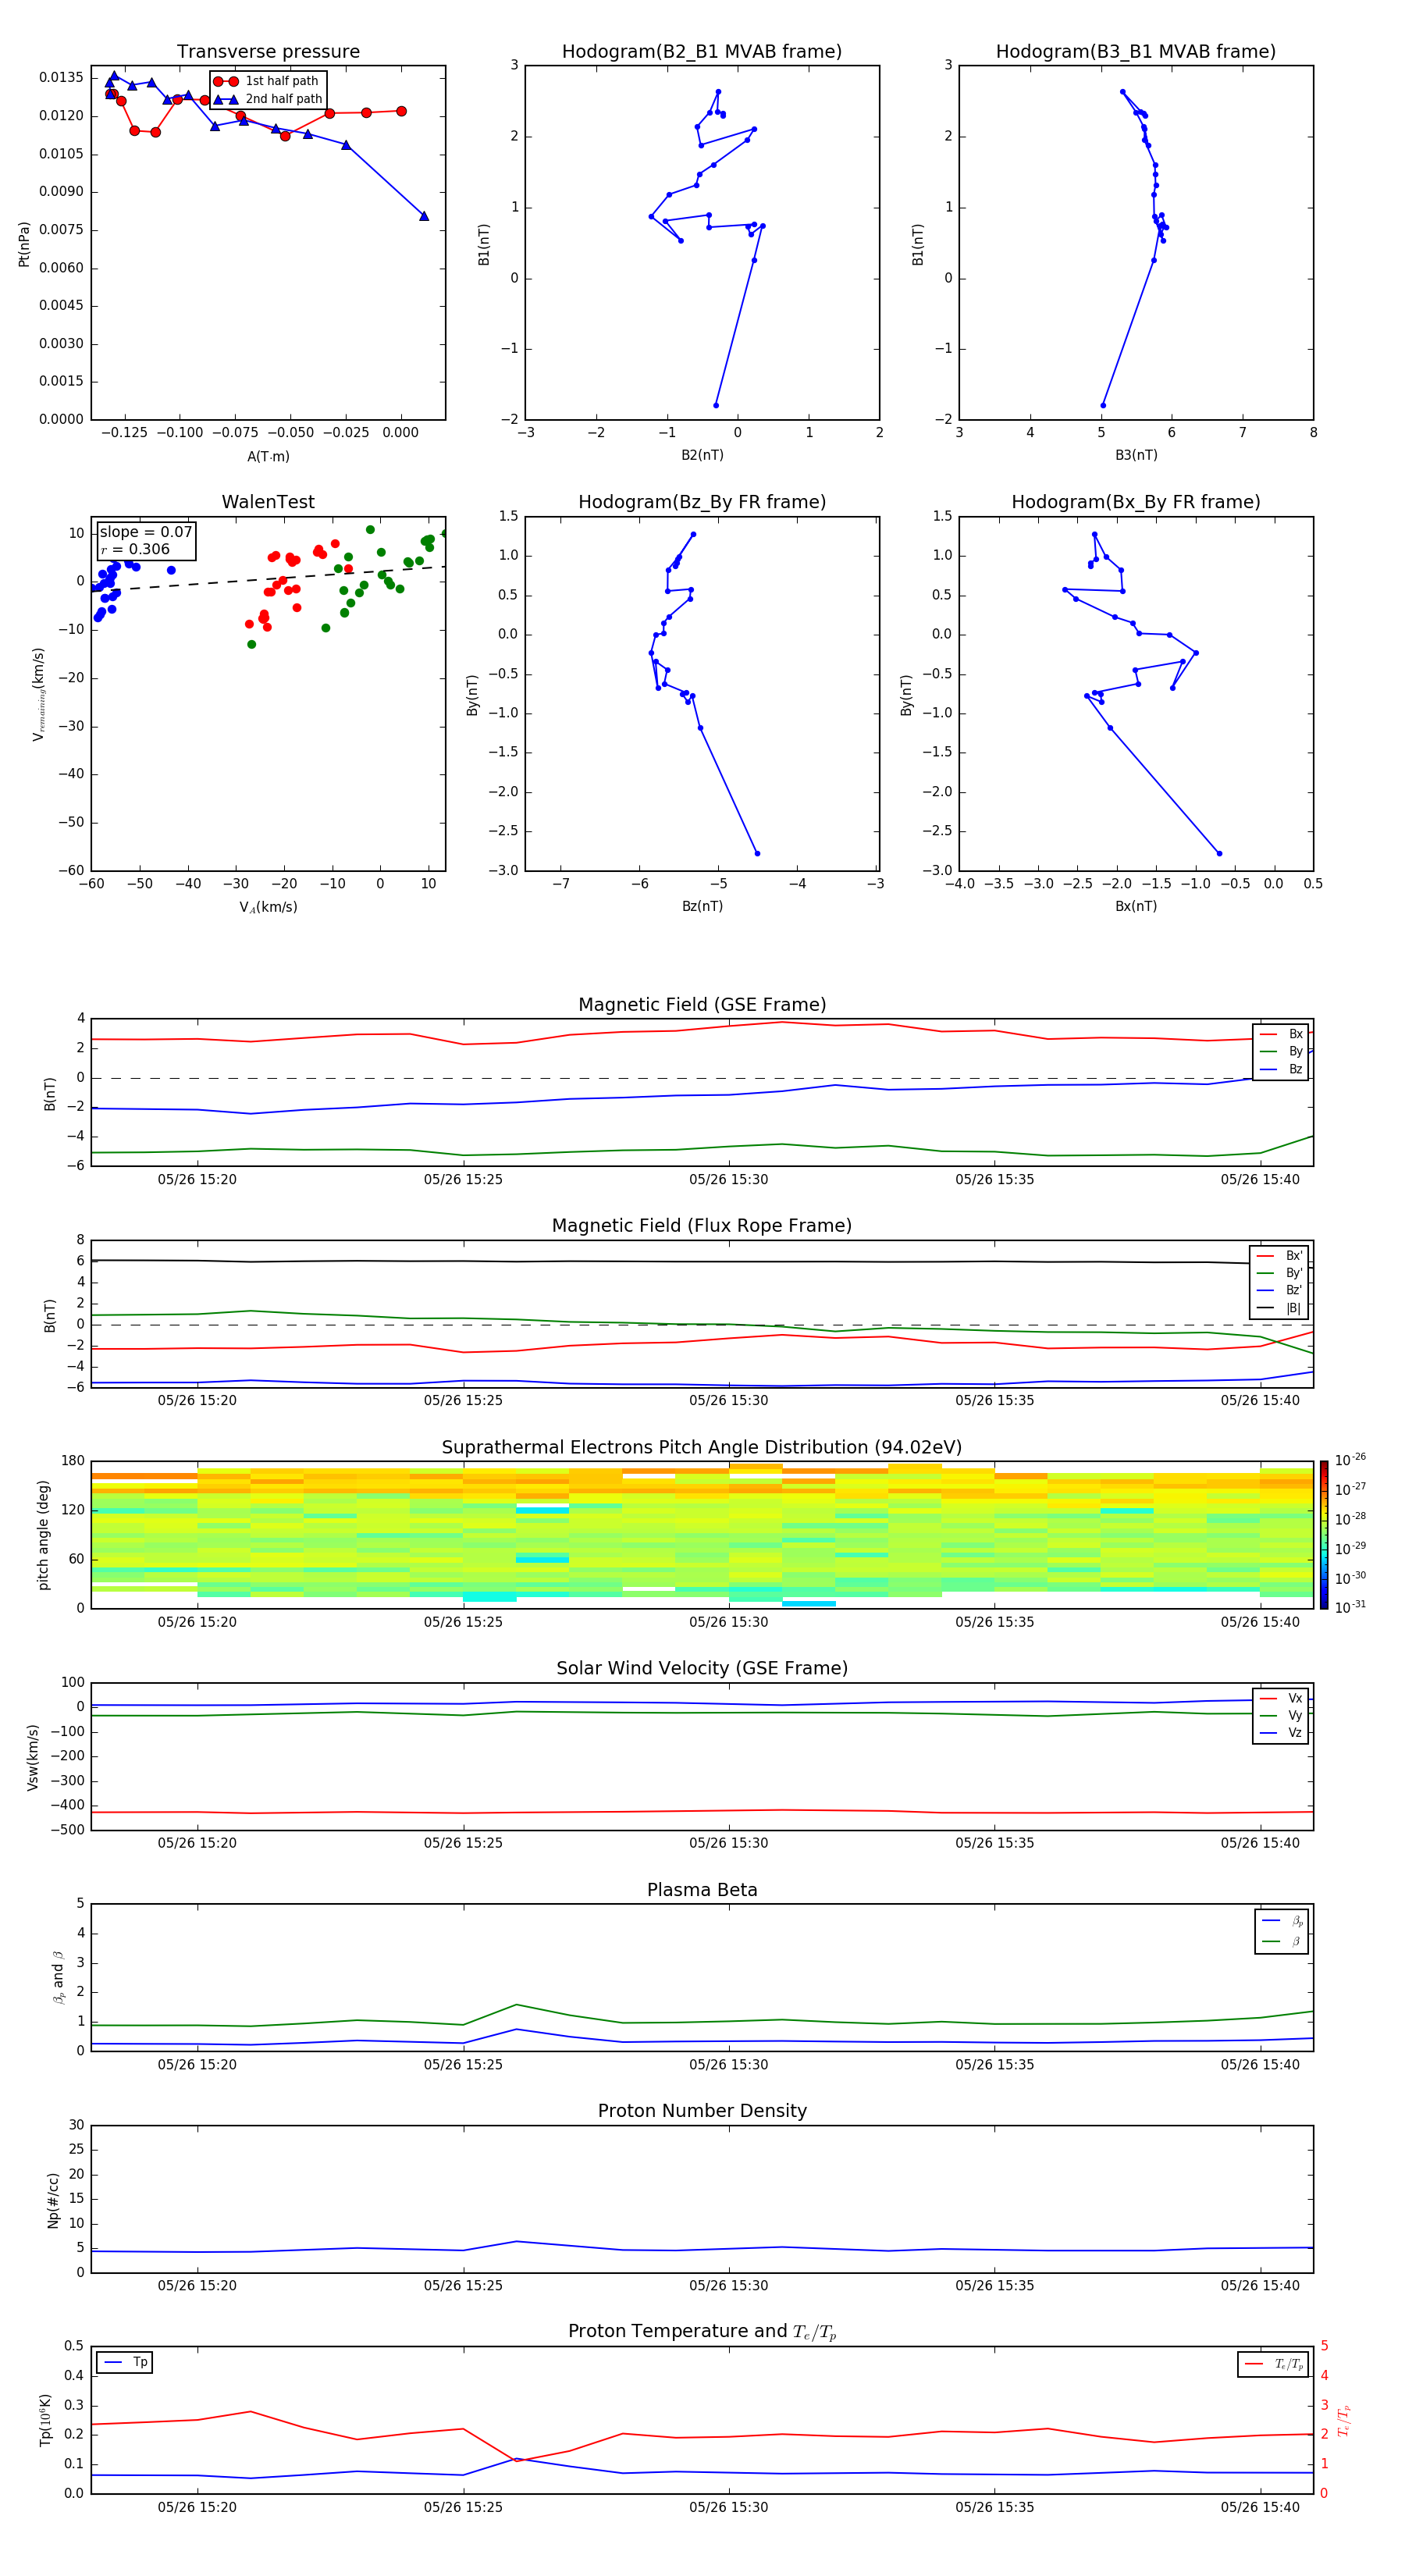Click the 'Bz' legend entry in GSE magnetic field
Image resolution: width=1405 pixels, height=2576 pixels.
[x=1281, y=1069]
